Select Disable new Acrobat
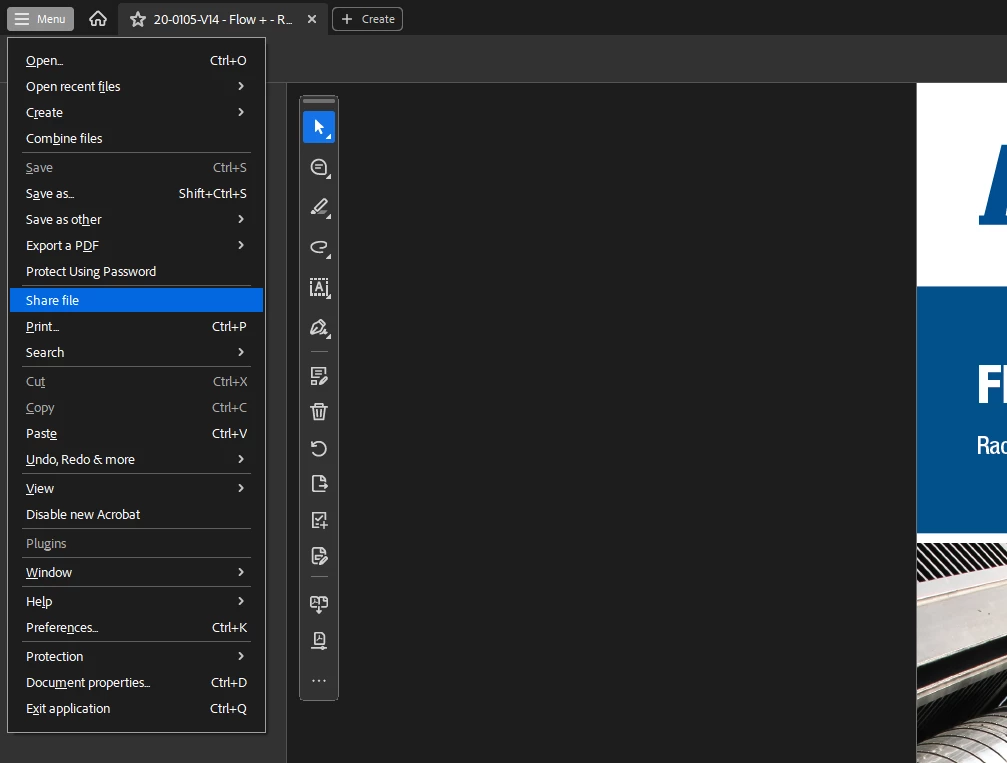1007x763 pixels. 136,514
